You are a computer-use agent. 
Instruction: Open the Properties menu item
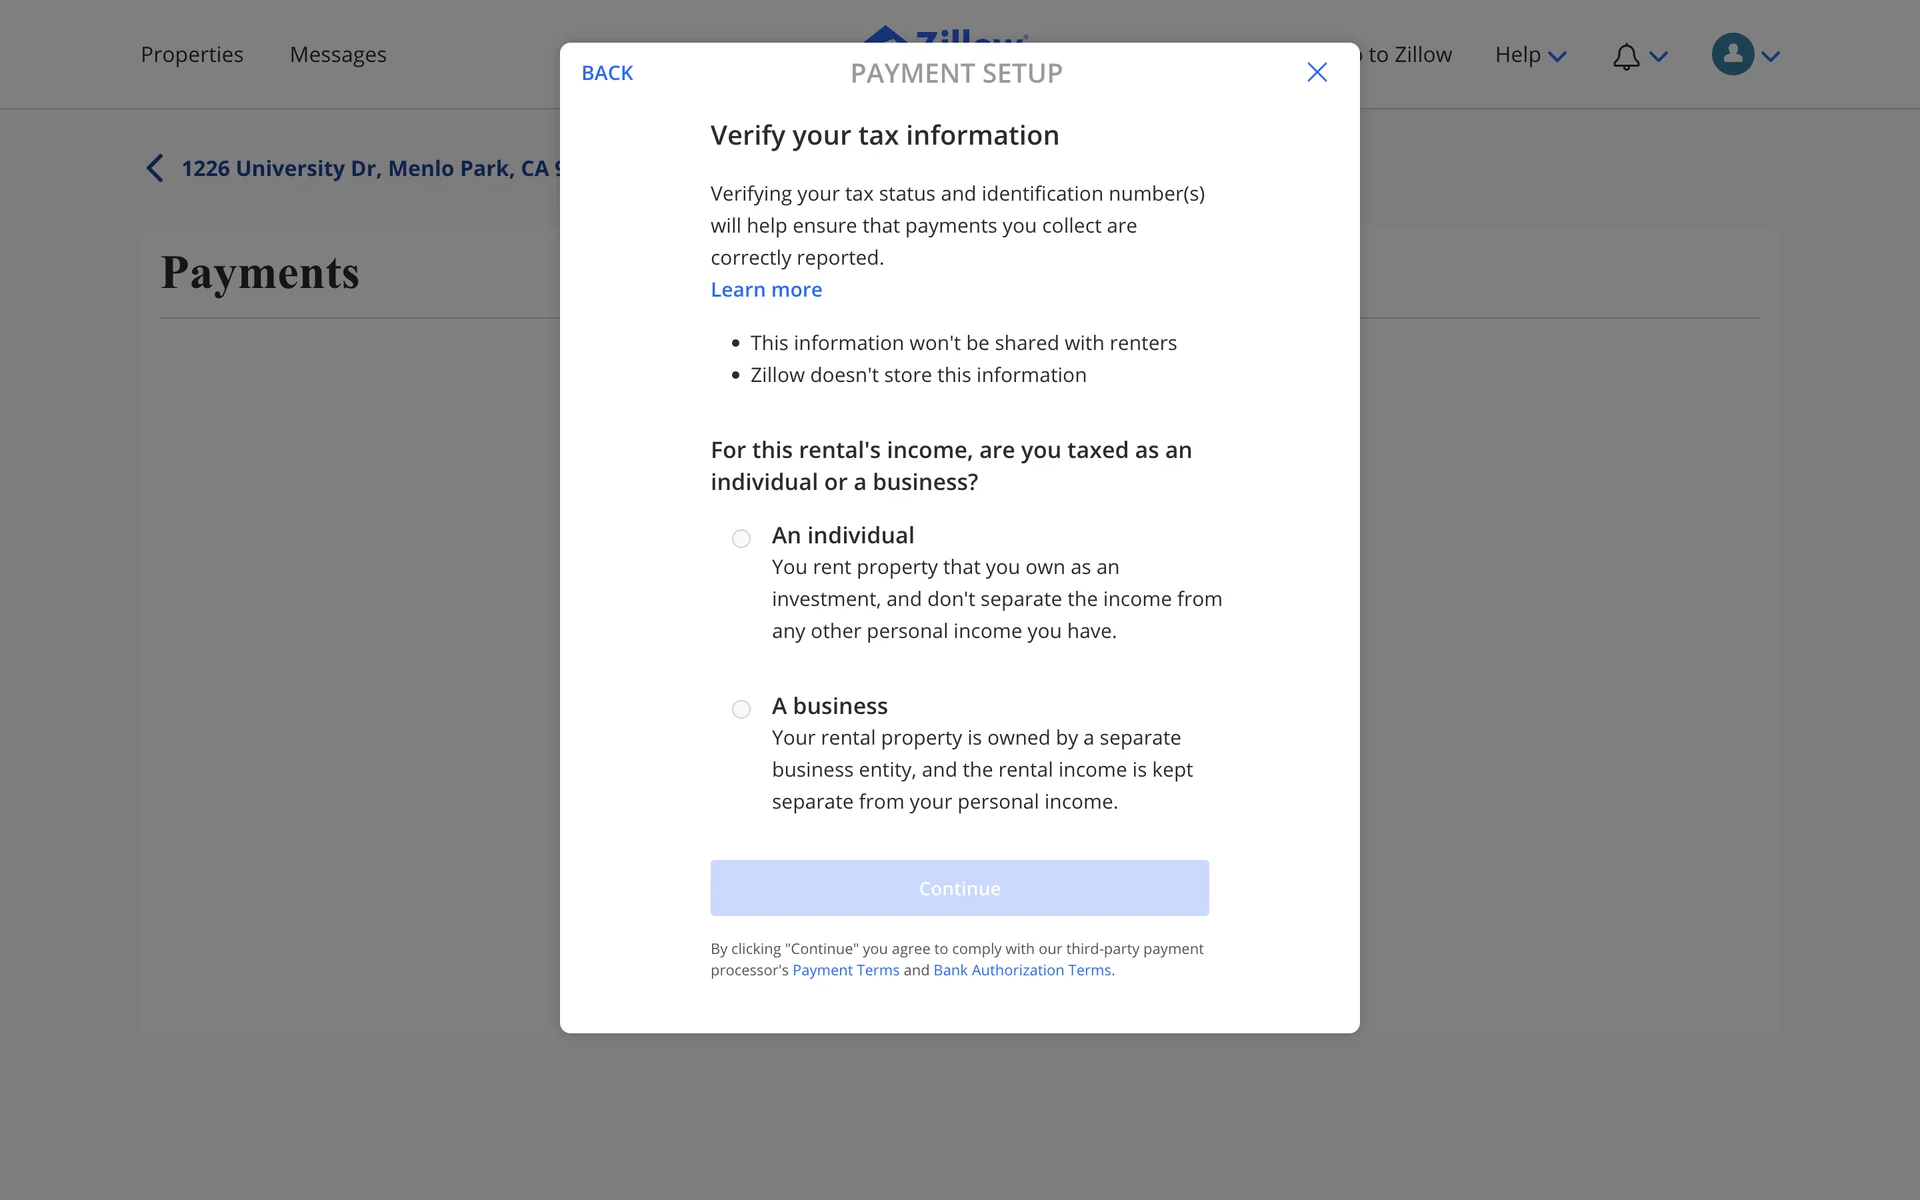(192, 55)
